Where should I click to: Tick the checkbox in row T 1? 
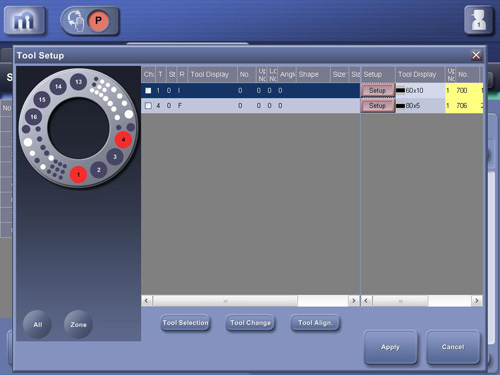coord(148,91)
